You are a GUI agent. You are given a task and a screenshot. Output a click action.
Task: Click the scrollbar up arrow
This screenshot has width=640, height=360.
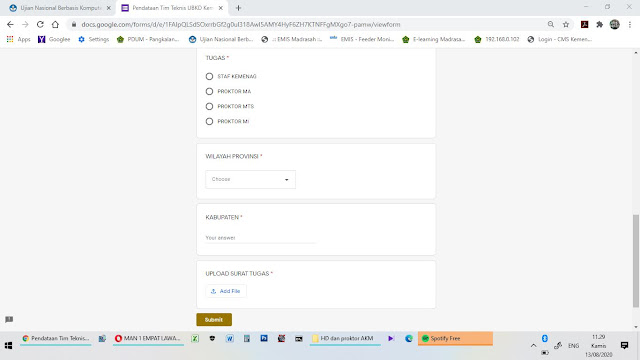pyautogui.click(x=636, y=53)
